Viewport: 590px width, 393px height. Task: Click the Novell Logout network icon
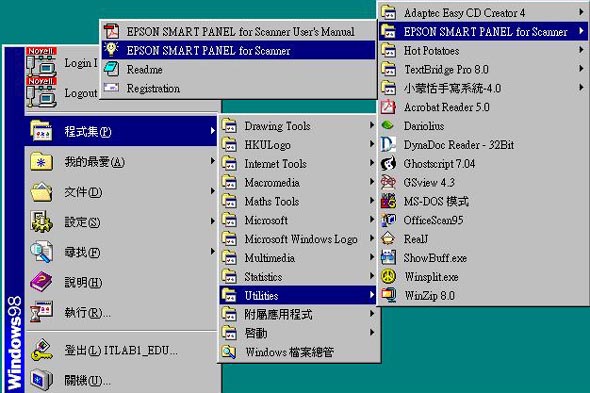[41, 93]
